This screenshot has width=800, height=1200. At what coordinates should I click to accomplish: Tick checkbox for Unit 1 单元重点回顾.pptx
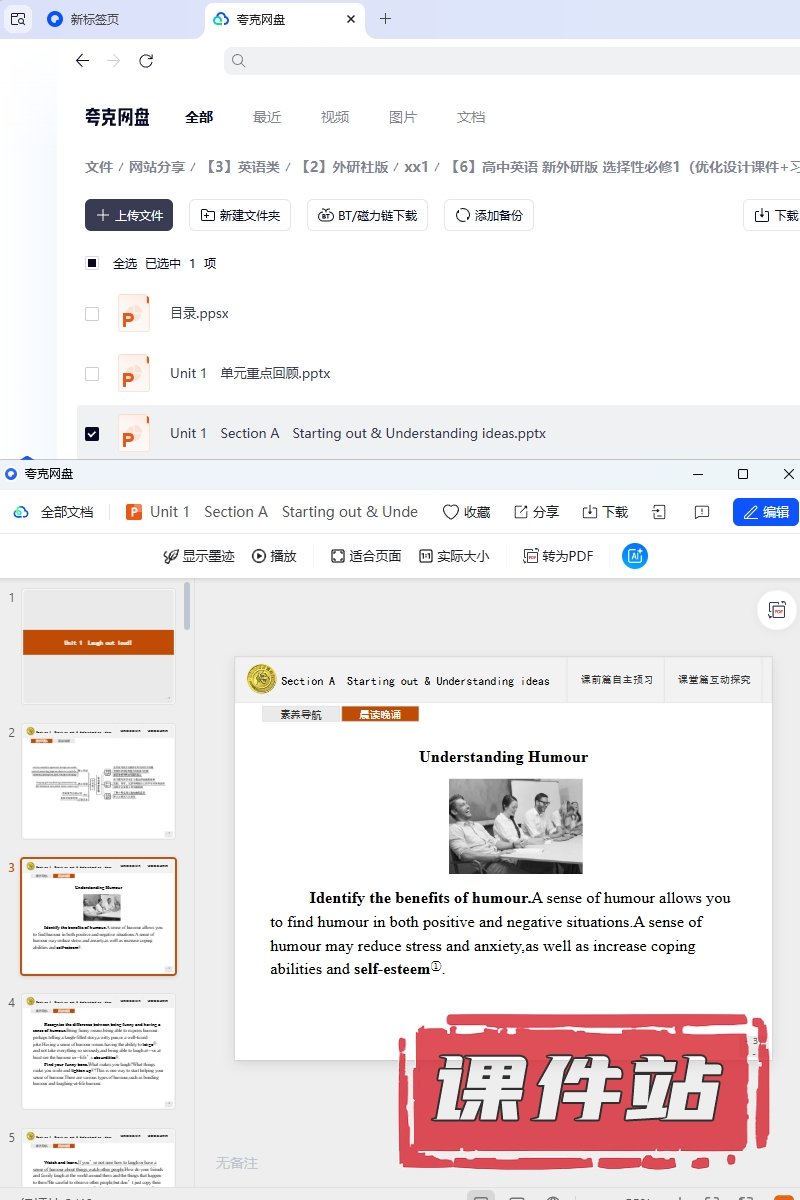coord(92,374)
